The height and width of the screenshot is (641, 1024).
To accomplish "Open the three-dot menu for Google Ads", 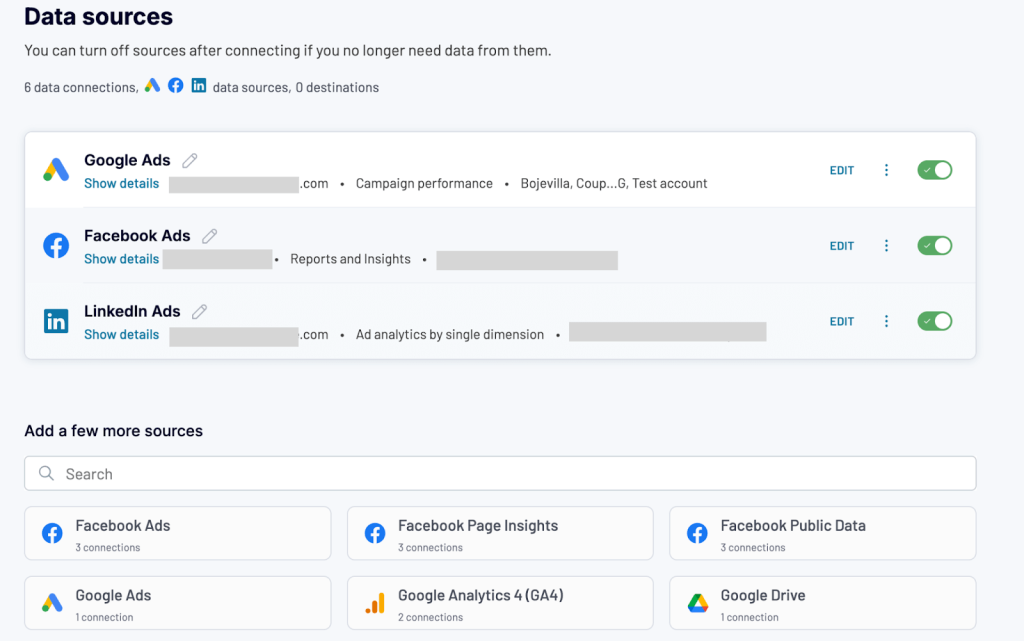I will [x=886, y=170].
